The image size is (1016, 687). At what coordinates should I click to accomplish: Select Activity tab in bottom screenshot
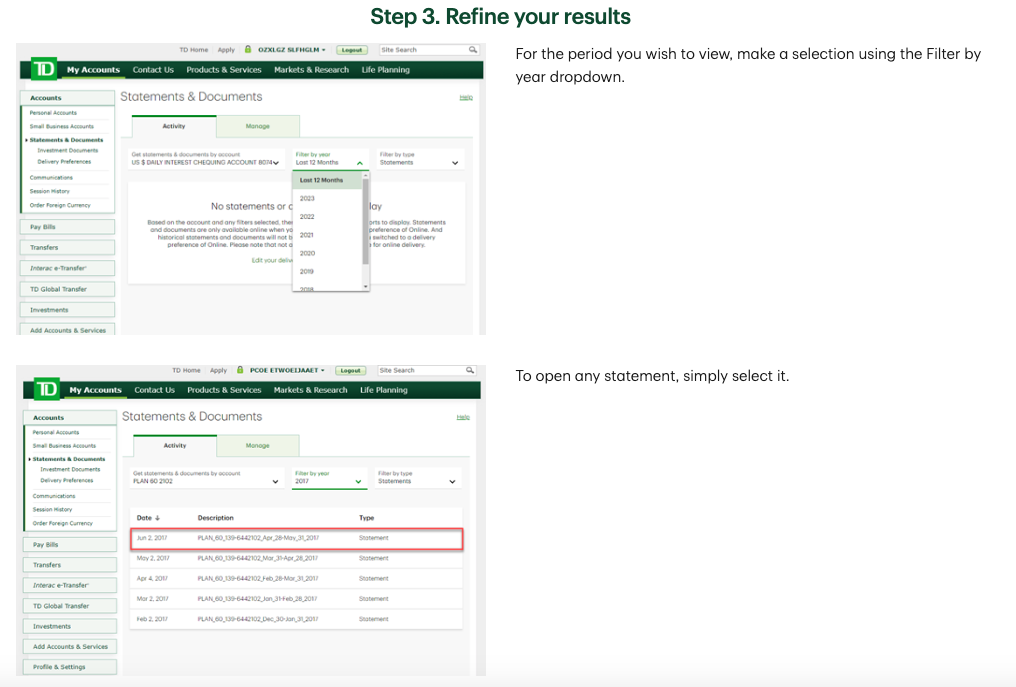click(x=175, y=446)
